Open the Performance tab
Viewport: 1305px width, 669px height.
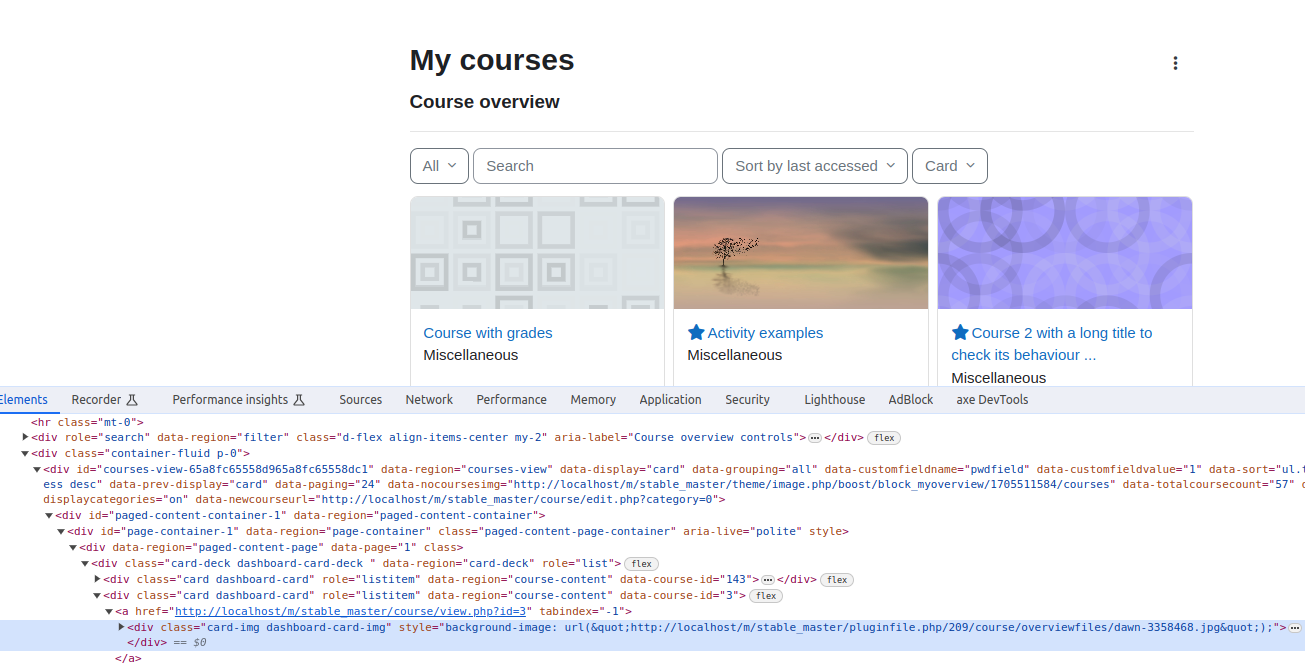tap(511, 399)
